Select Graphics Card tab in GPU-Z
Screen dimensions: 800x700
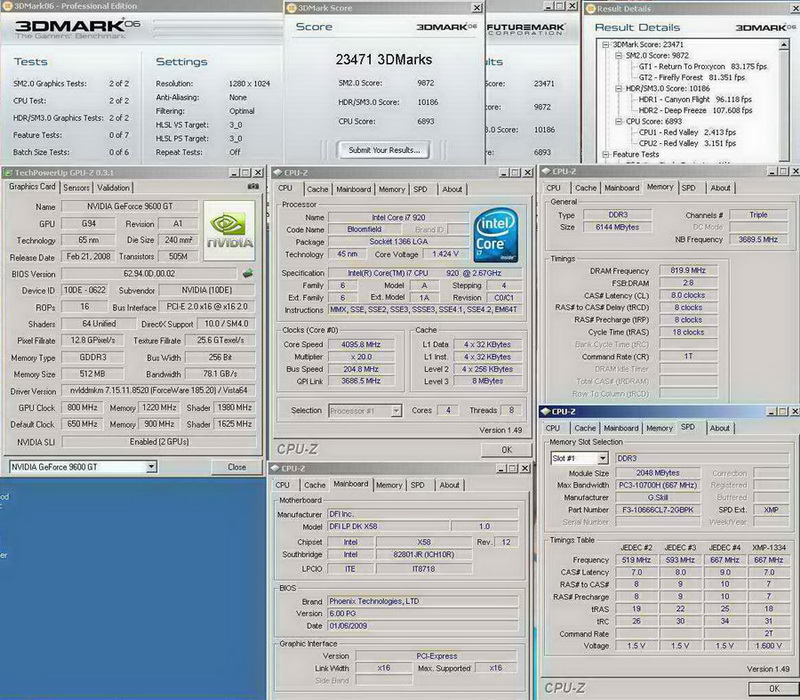32,187
